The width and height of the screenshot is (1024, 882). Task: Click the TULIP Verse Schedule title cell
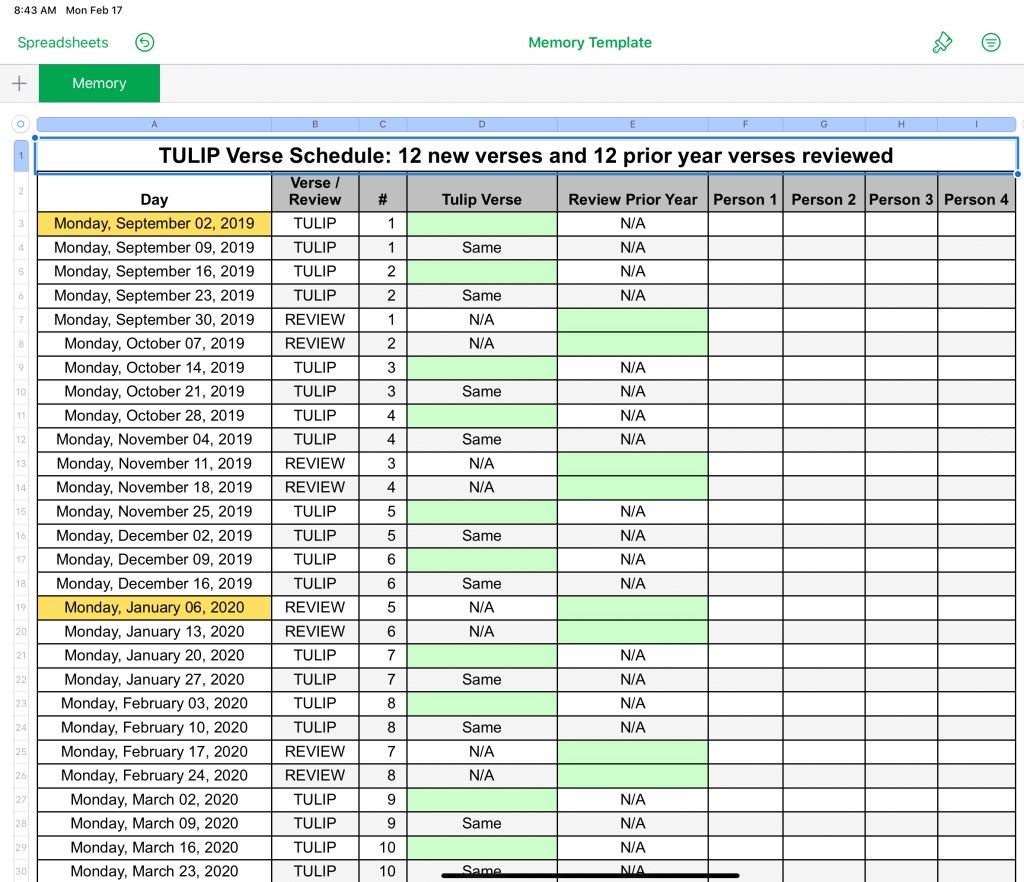coord(526,156)
